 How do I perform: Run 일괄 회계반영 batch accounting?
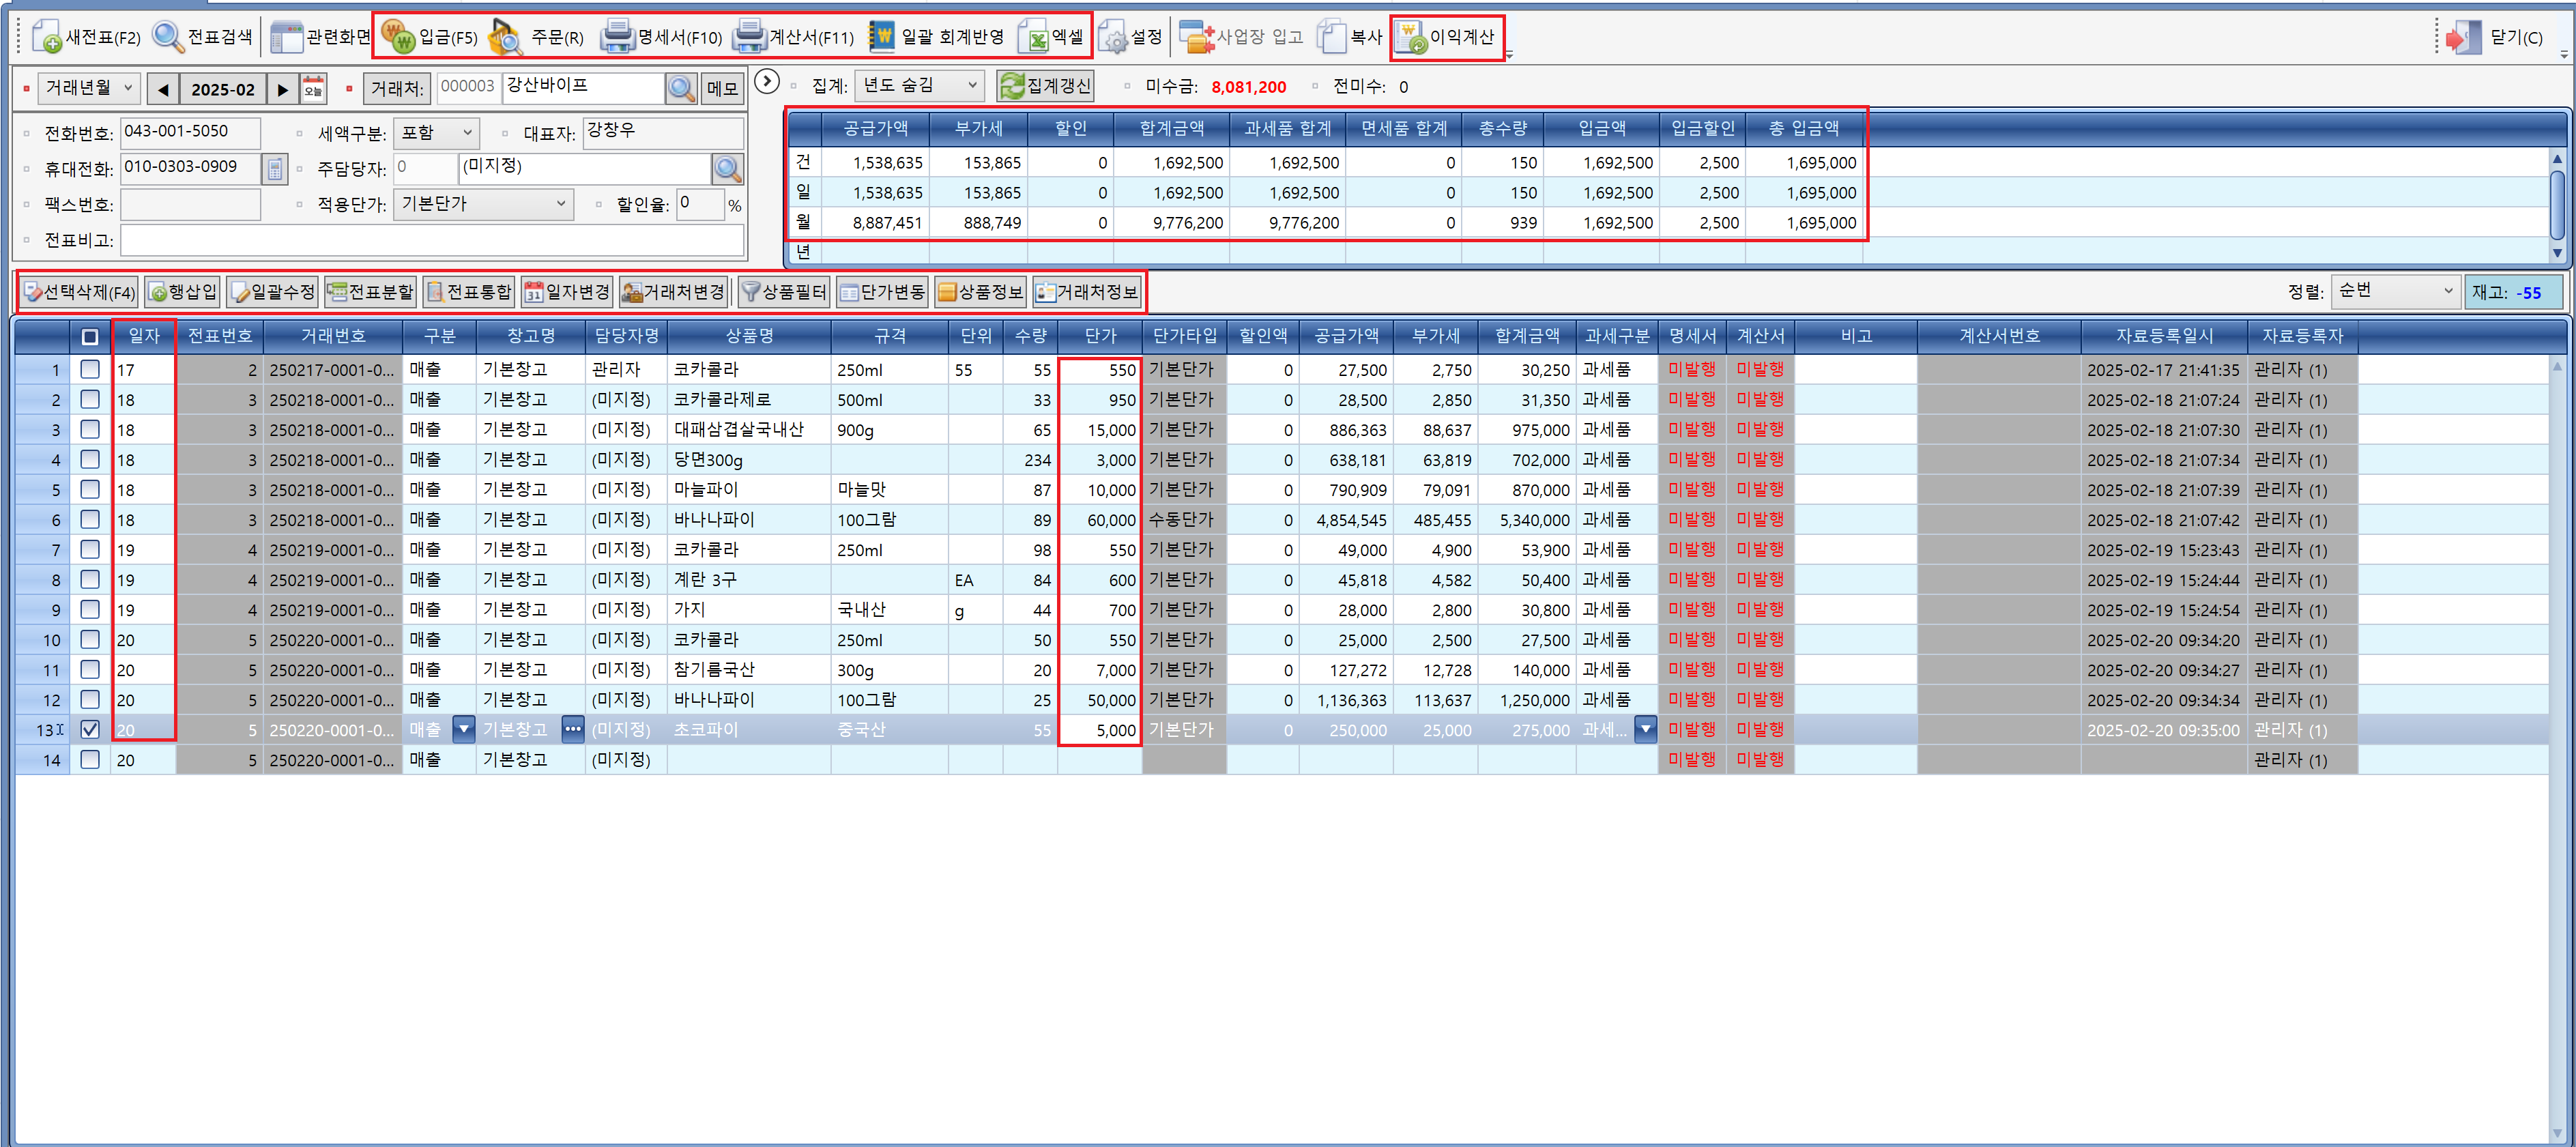tap(935, 37)
